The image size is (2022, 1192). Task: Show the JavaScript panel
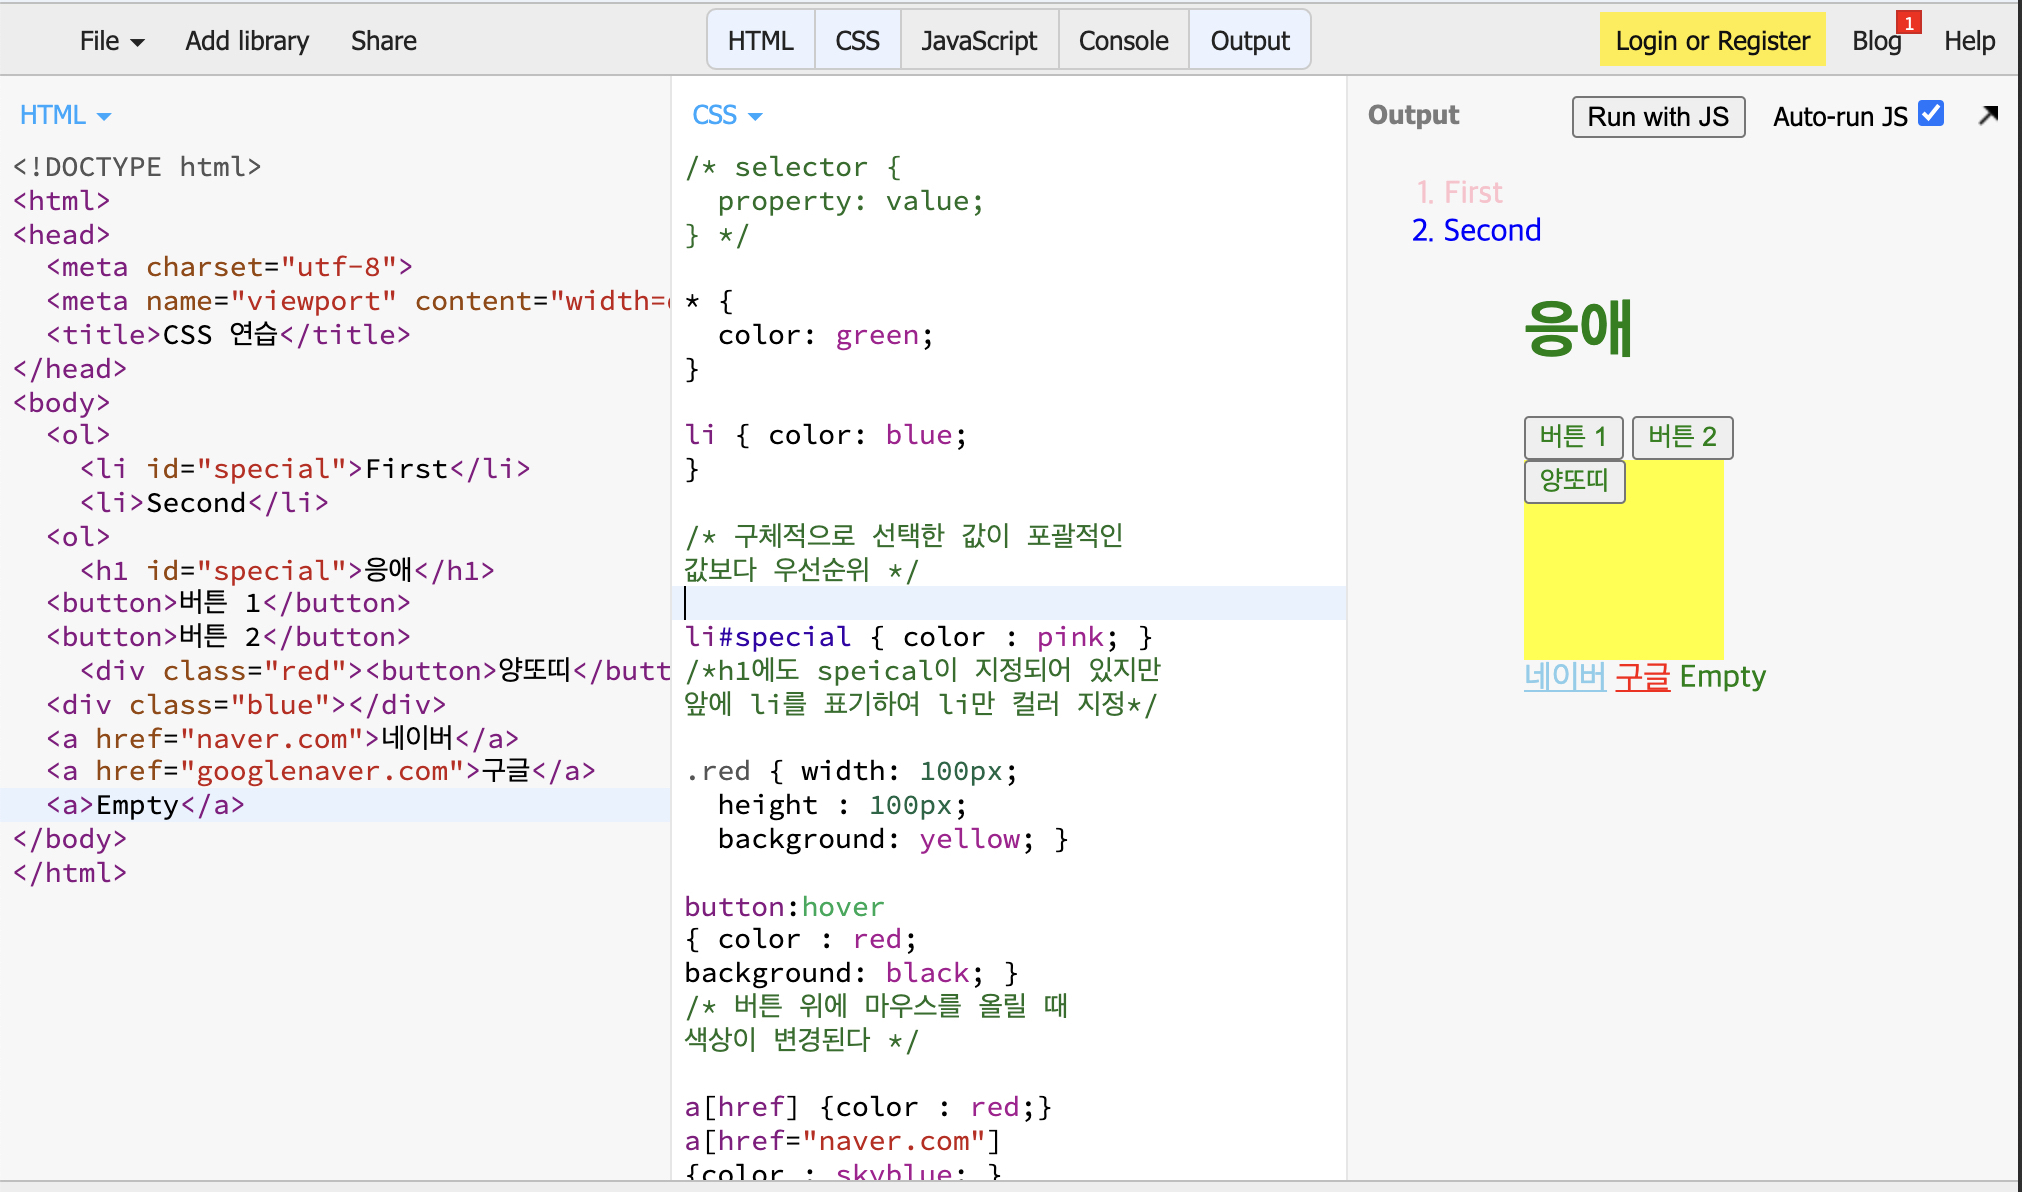pyautogui.click(x=978, y=41)
